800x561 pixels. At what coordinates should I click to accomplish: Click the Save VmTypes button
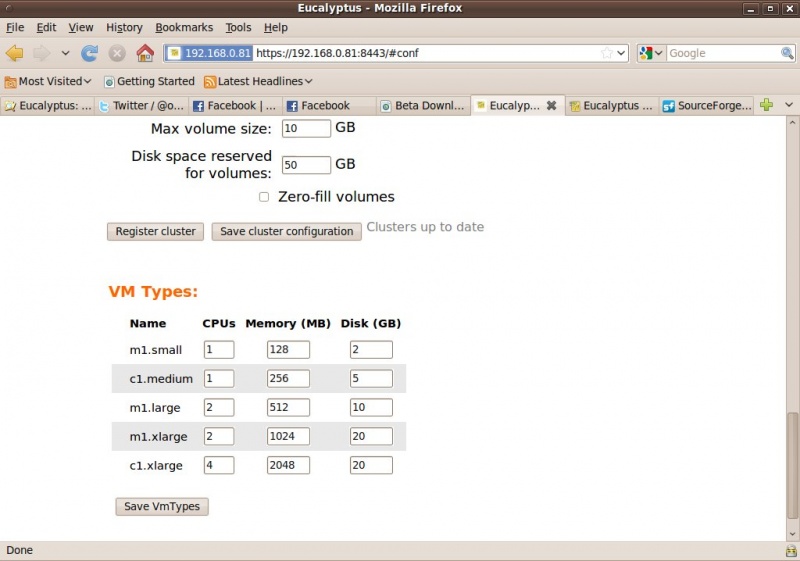(162, 506)
